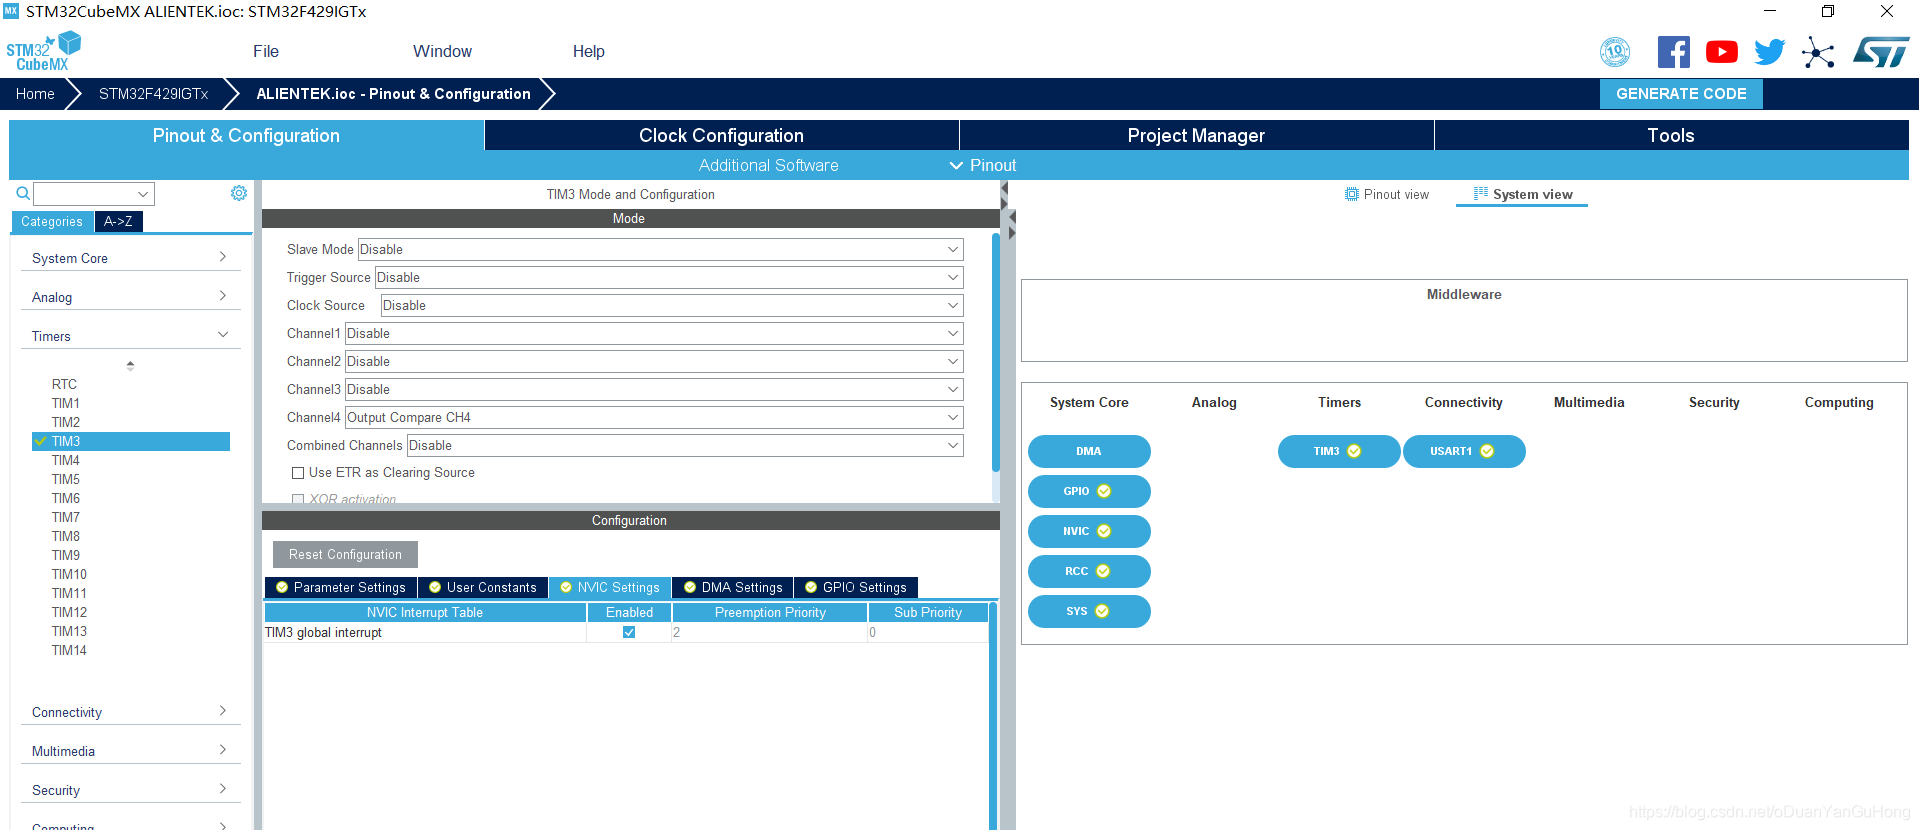Open RCC in System view
Viewport: 1919px width, 830px height.
tap(1089, 571)
